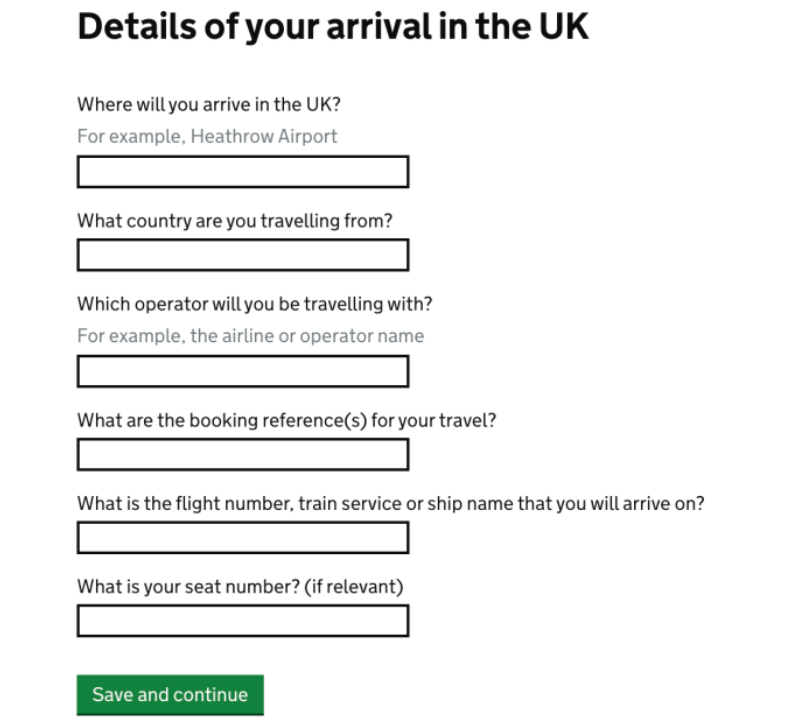
Task: Click the 'Where will you arrive in the UK?' label
Action: [215, 104]
